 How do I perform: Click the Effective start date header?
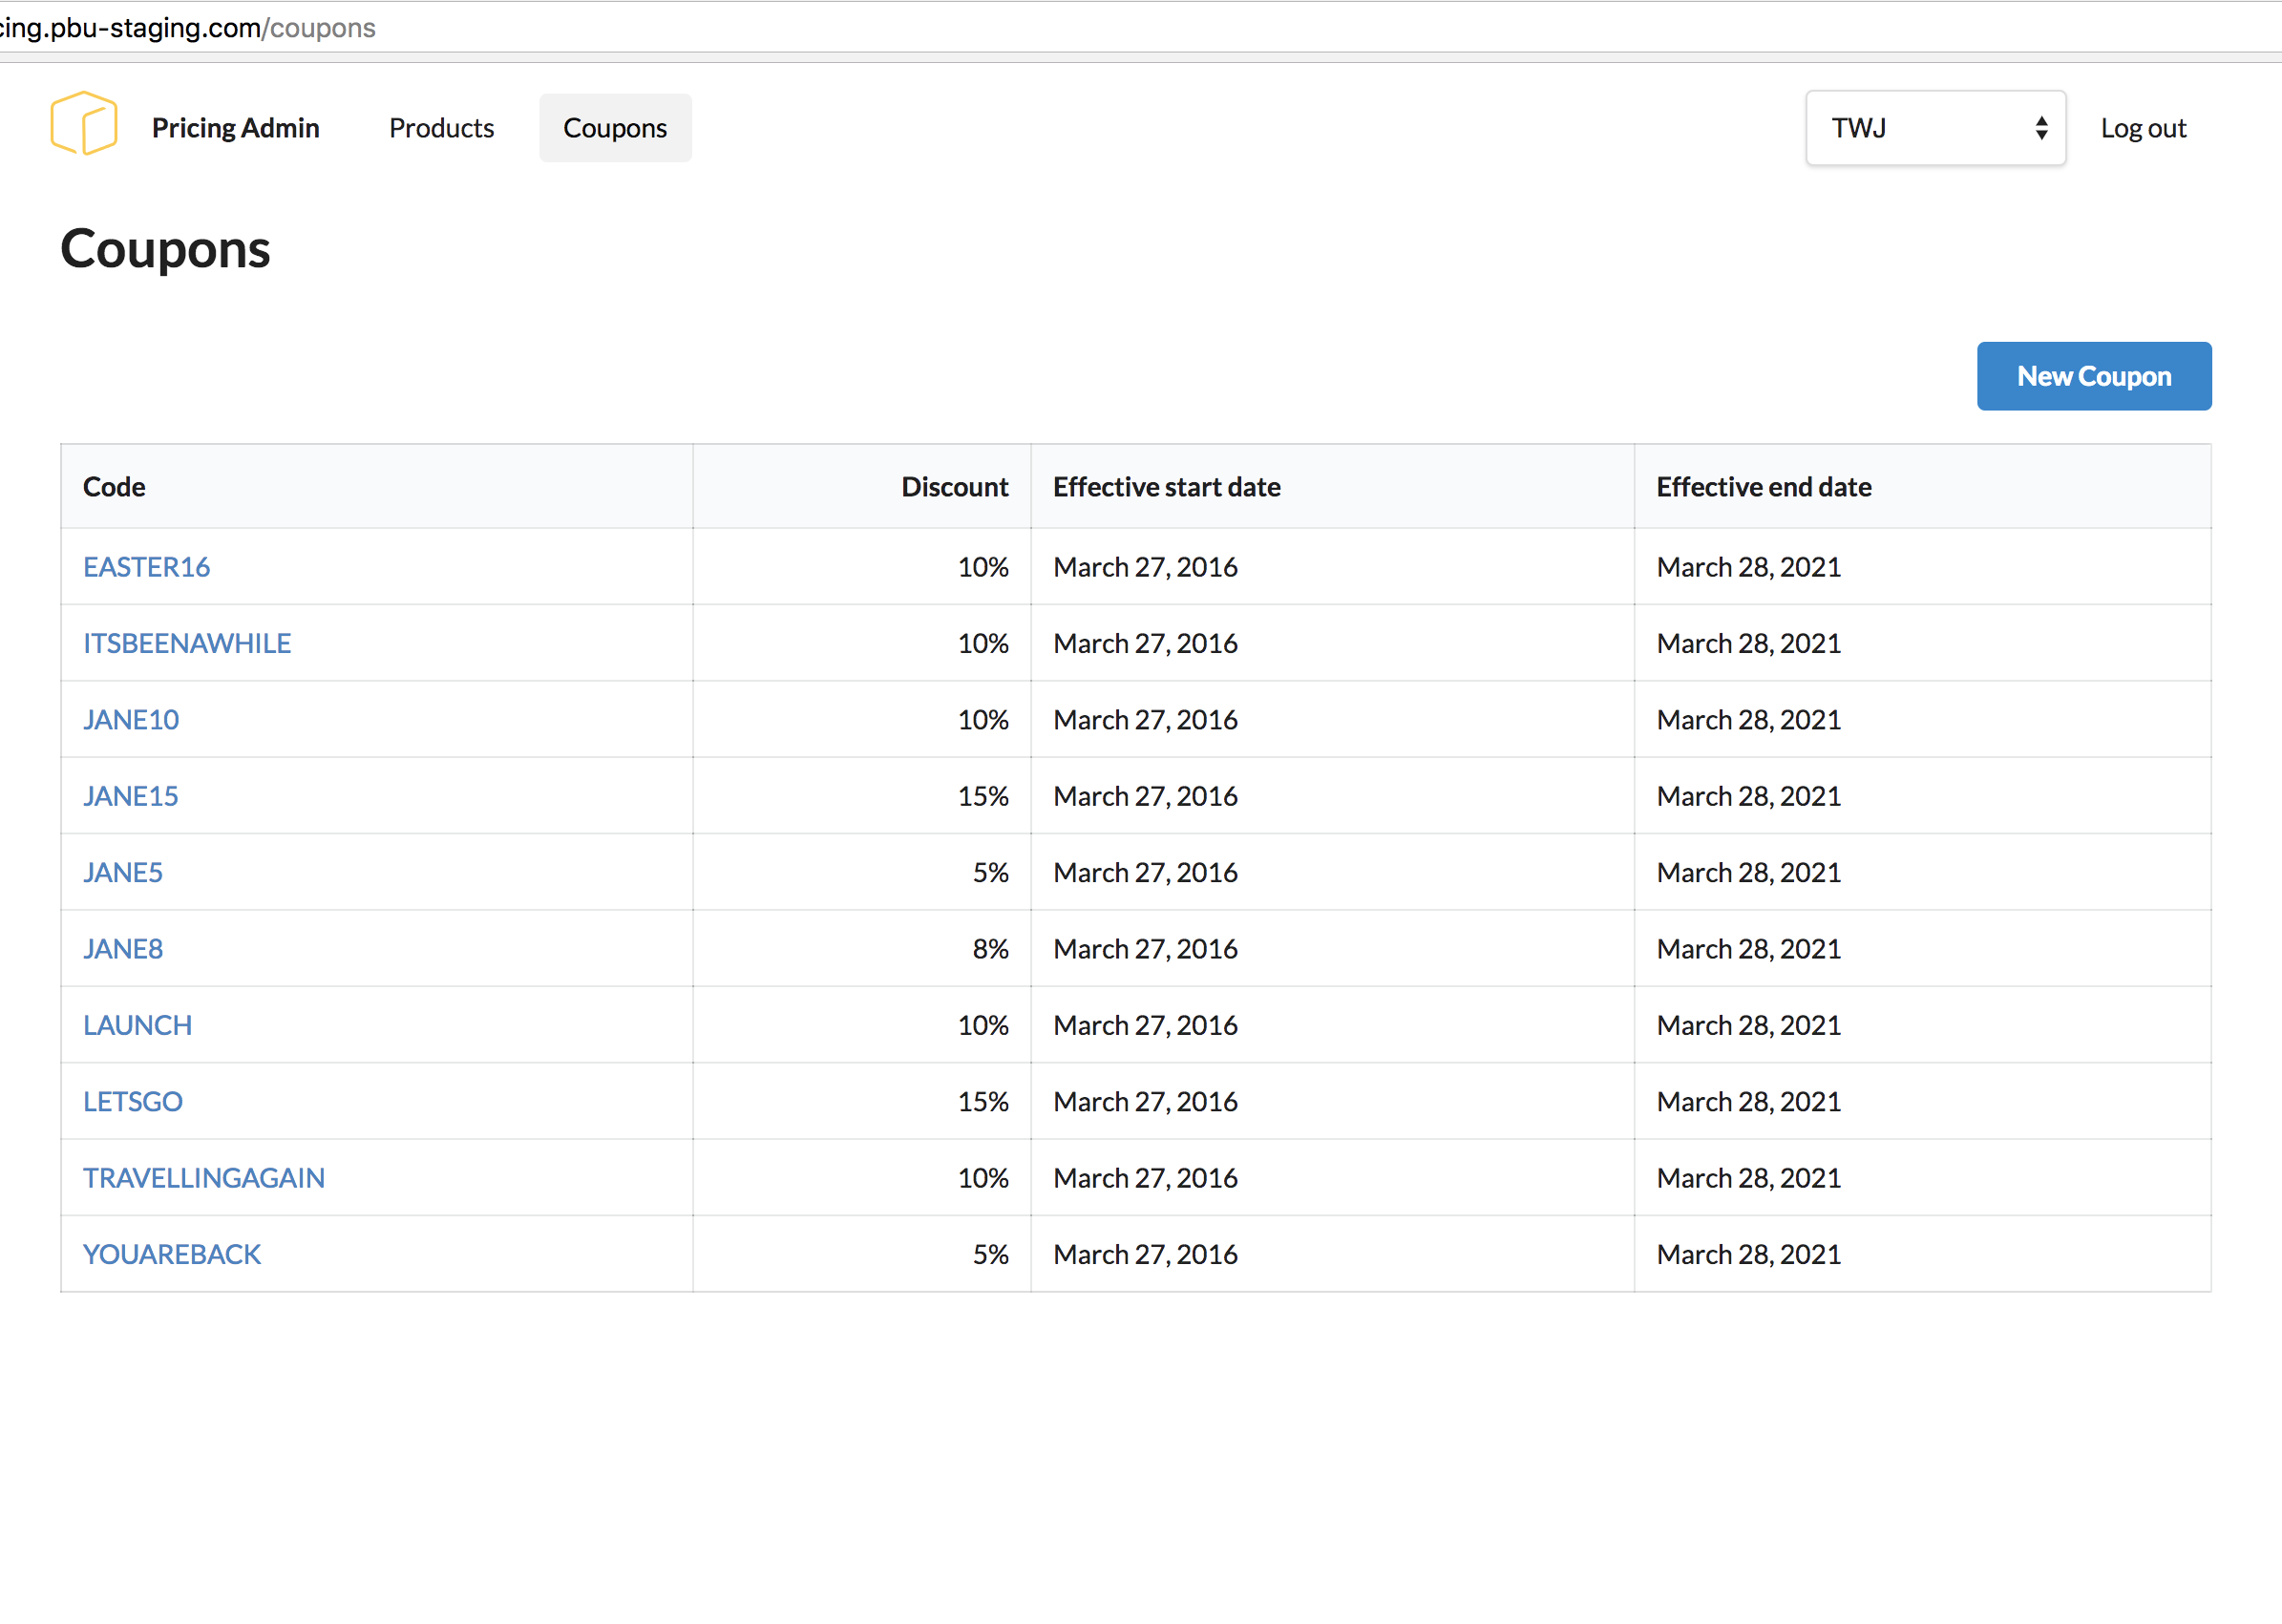1166,487
